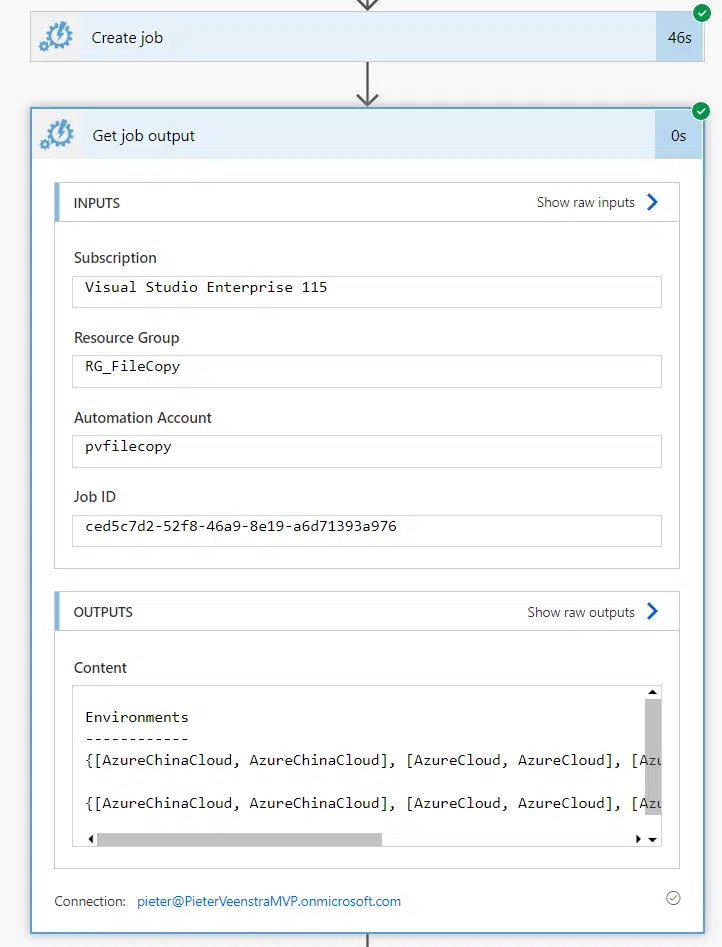
Task: Click the Create job automation icon
Action: pyautogui.click(x=56, y=37)
